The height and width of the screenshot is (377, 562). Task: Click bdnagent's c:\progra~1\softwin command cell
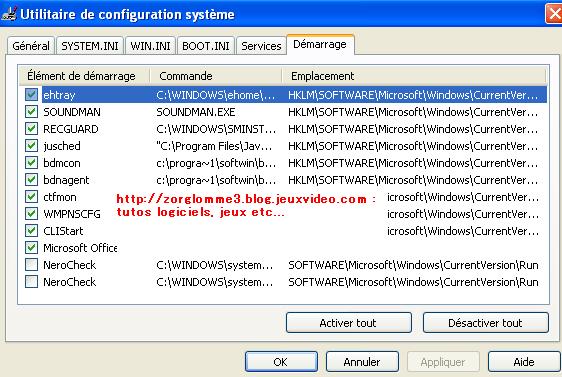216,180
